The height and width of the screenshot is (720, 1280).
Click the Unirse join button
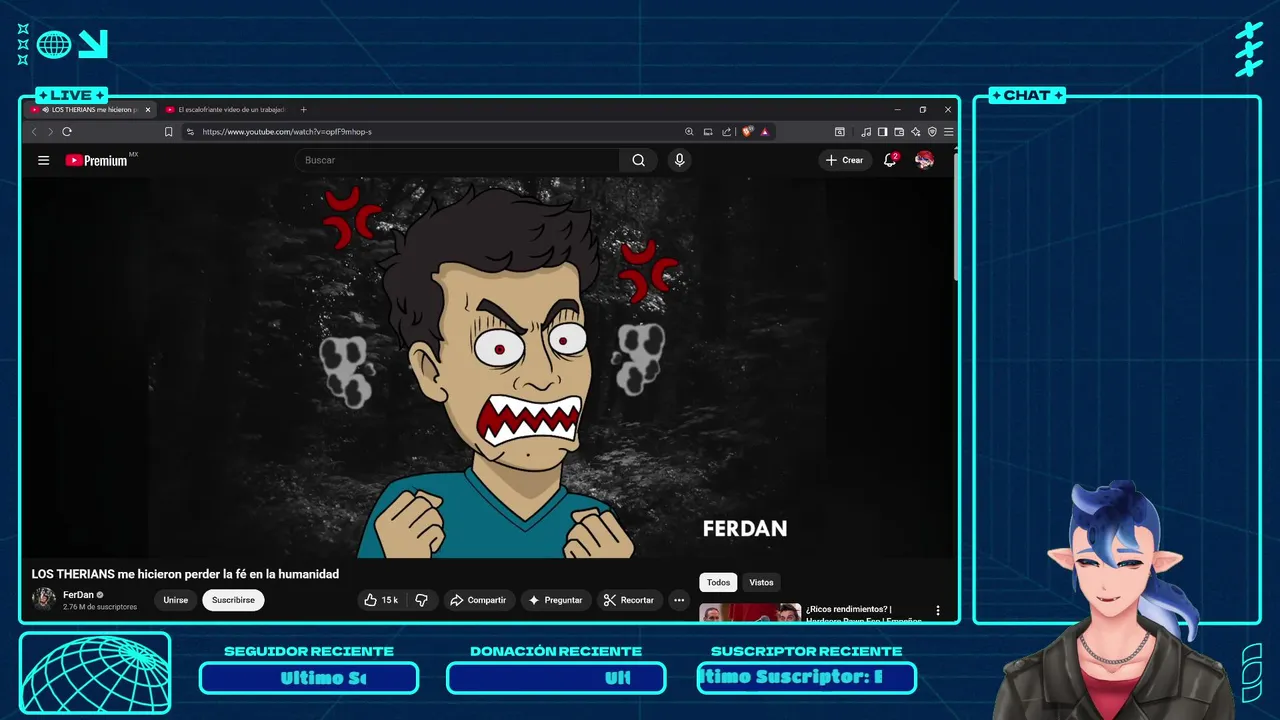(x=175, y=600)
